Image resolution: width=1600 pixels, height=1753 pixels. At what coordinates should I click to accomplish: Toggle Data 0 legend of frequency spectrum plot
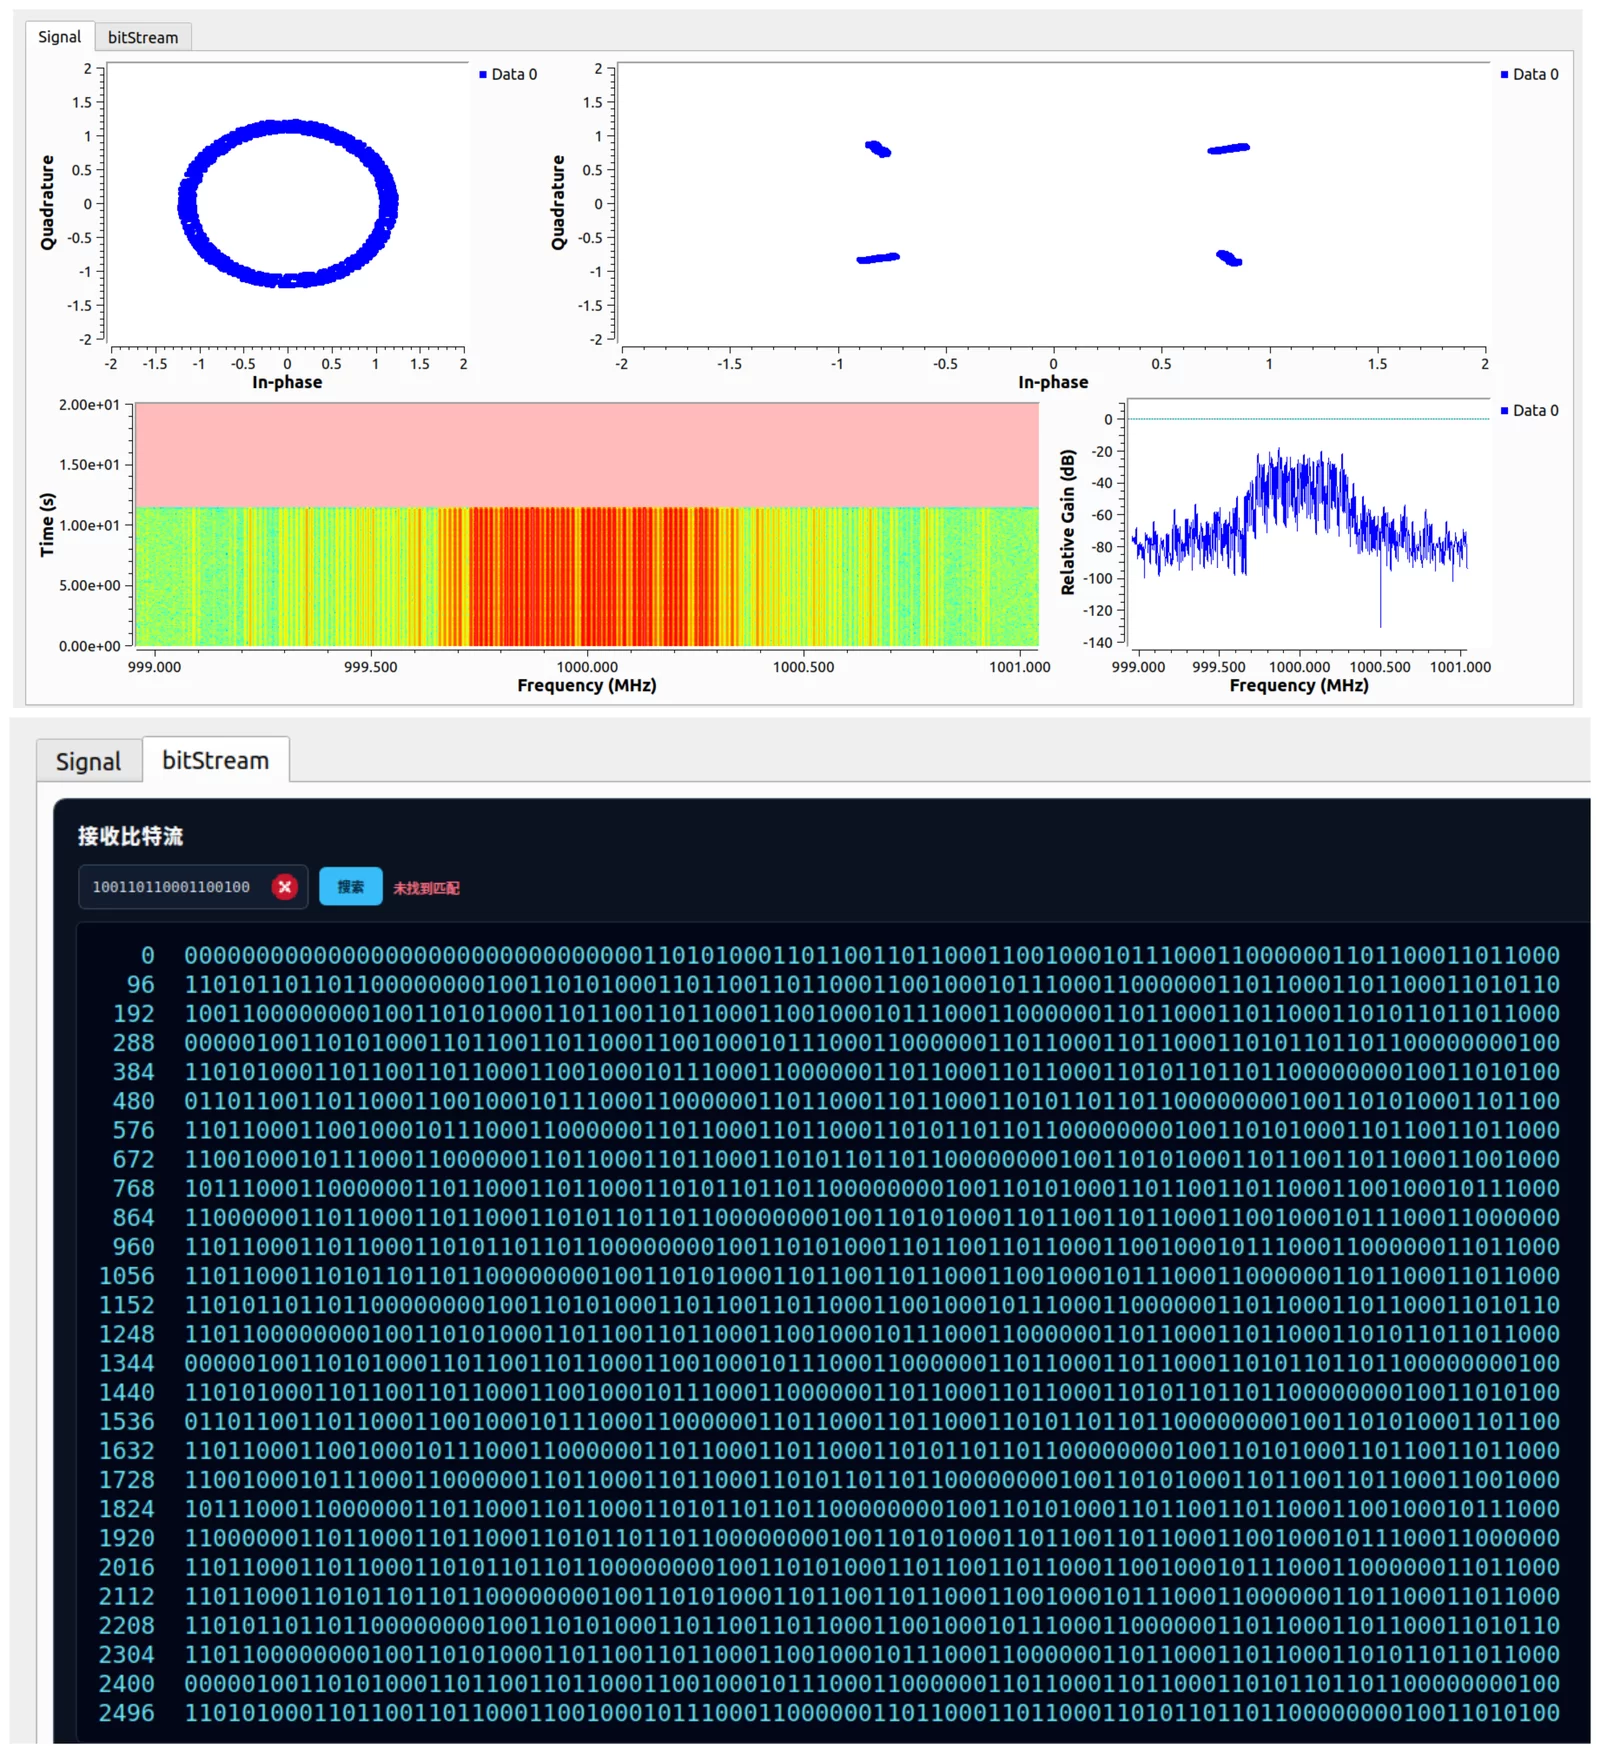tap(1529, 410)
